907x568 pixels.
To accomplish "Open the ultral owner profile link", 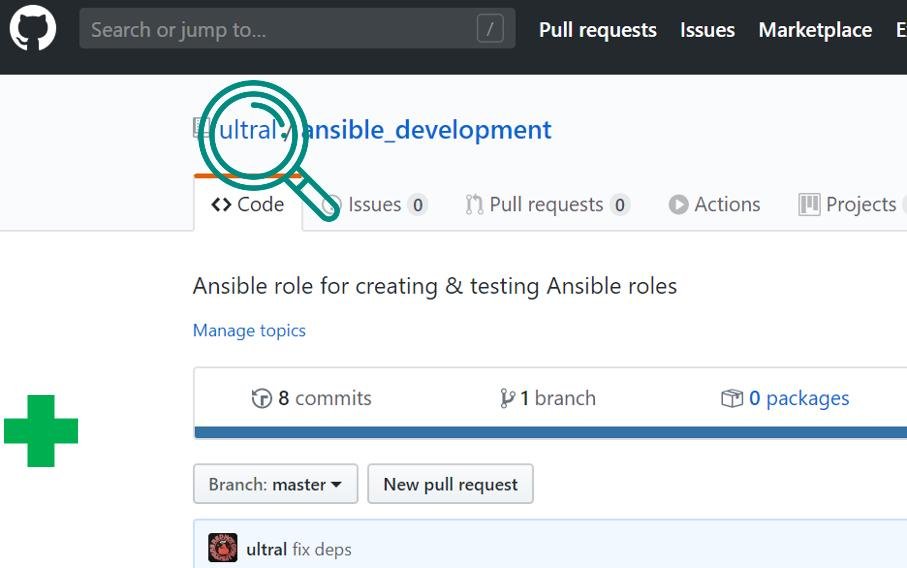I will [x=248, y=130].
